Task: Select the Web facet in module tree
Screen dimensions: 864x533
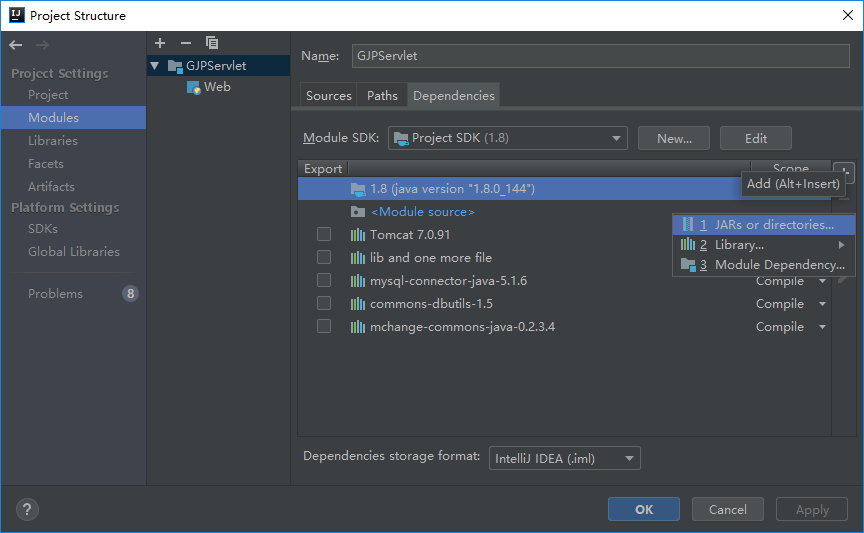Action: click(217, 87)
